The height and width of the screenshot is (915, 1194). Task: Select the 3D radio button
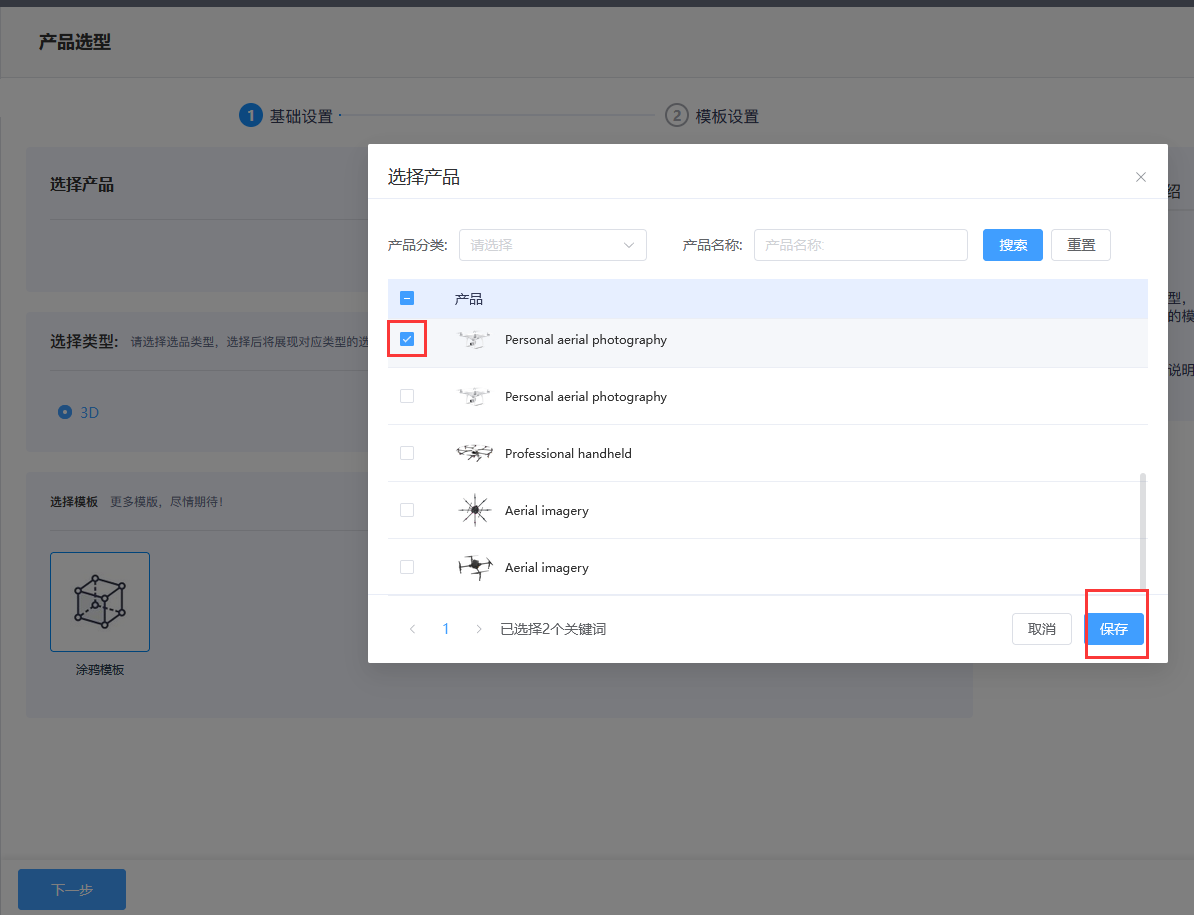[66, 412]
